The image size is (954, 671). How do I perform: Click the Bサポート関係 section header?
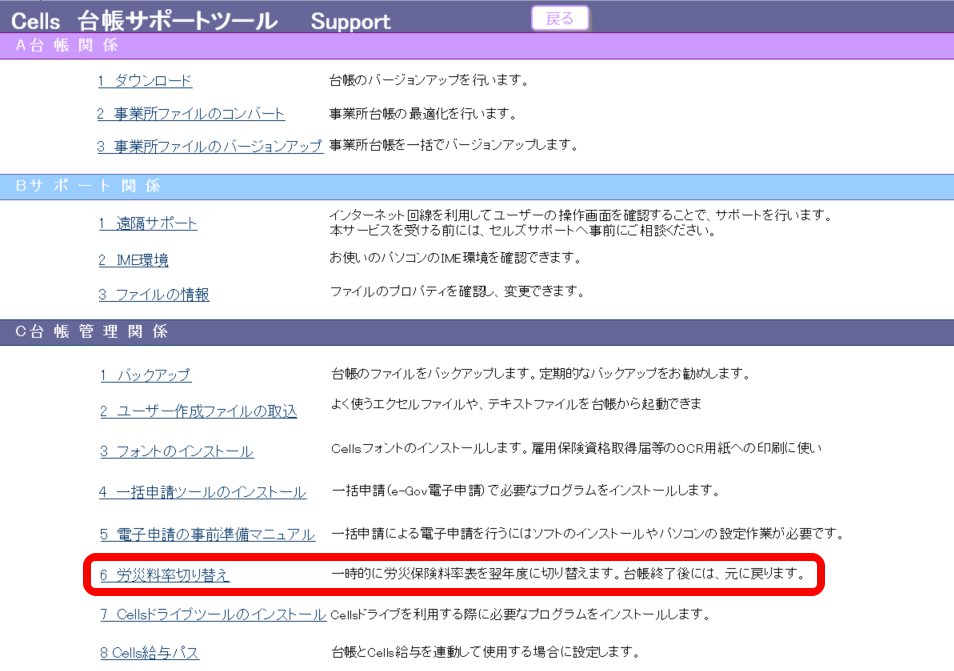coord(477,186)
